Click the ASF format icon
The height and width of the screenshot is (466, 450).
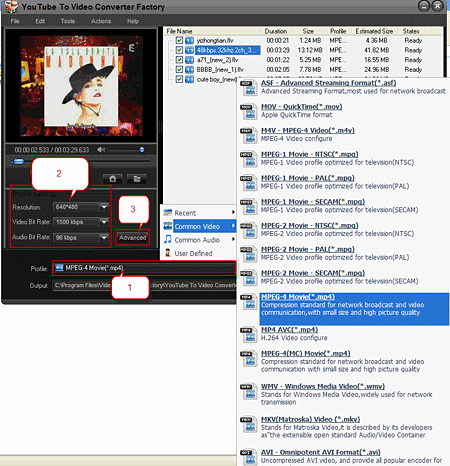[x=249, y=88]
